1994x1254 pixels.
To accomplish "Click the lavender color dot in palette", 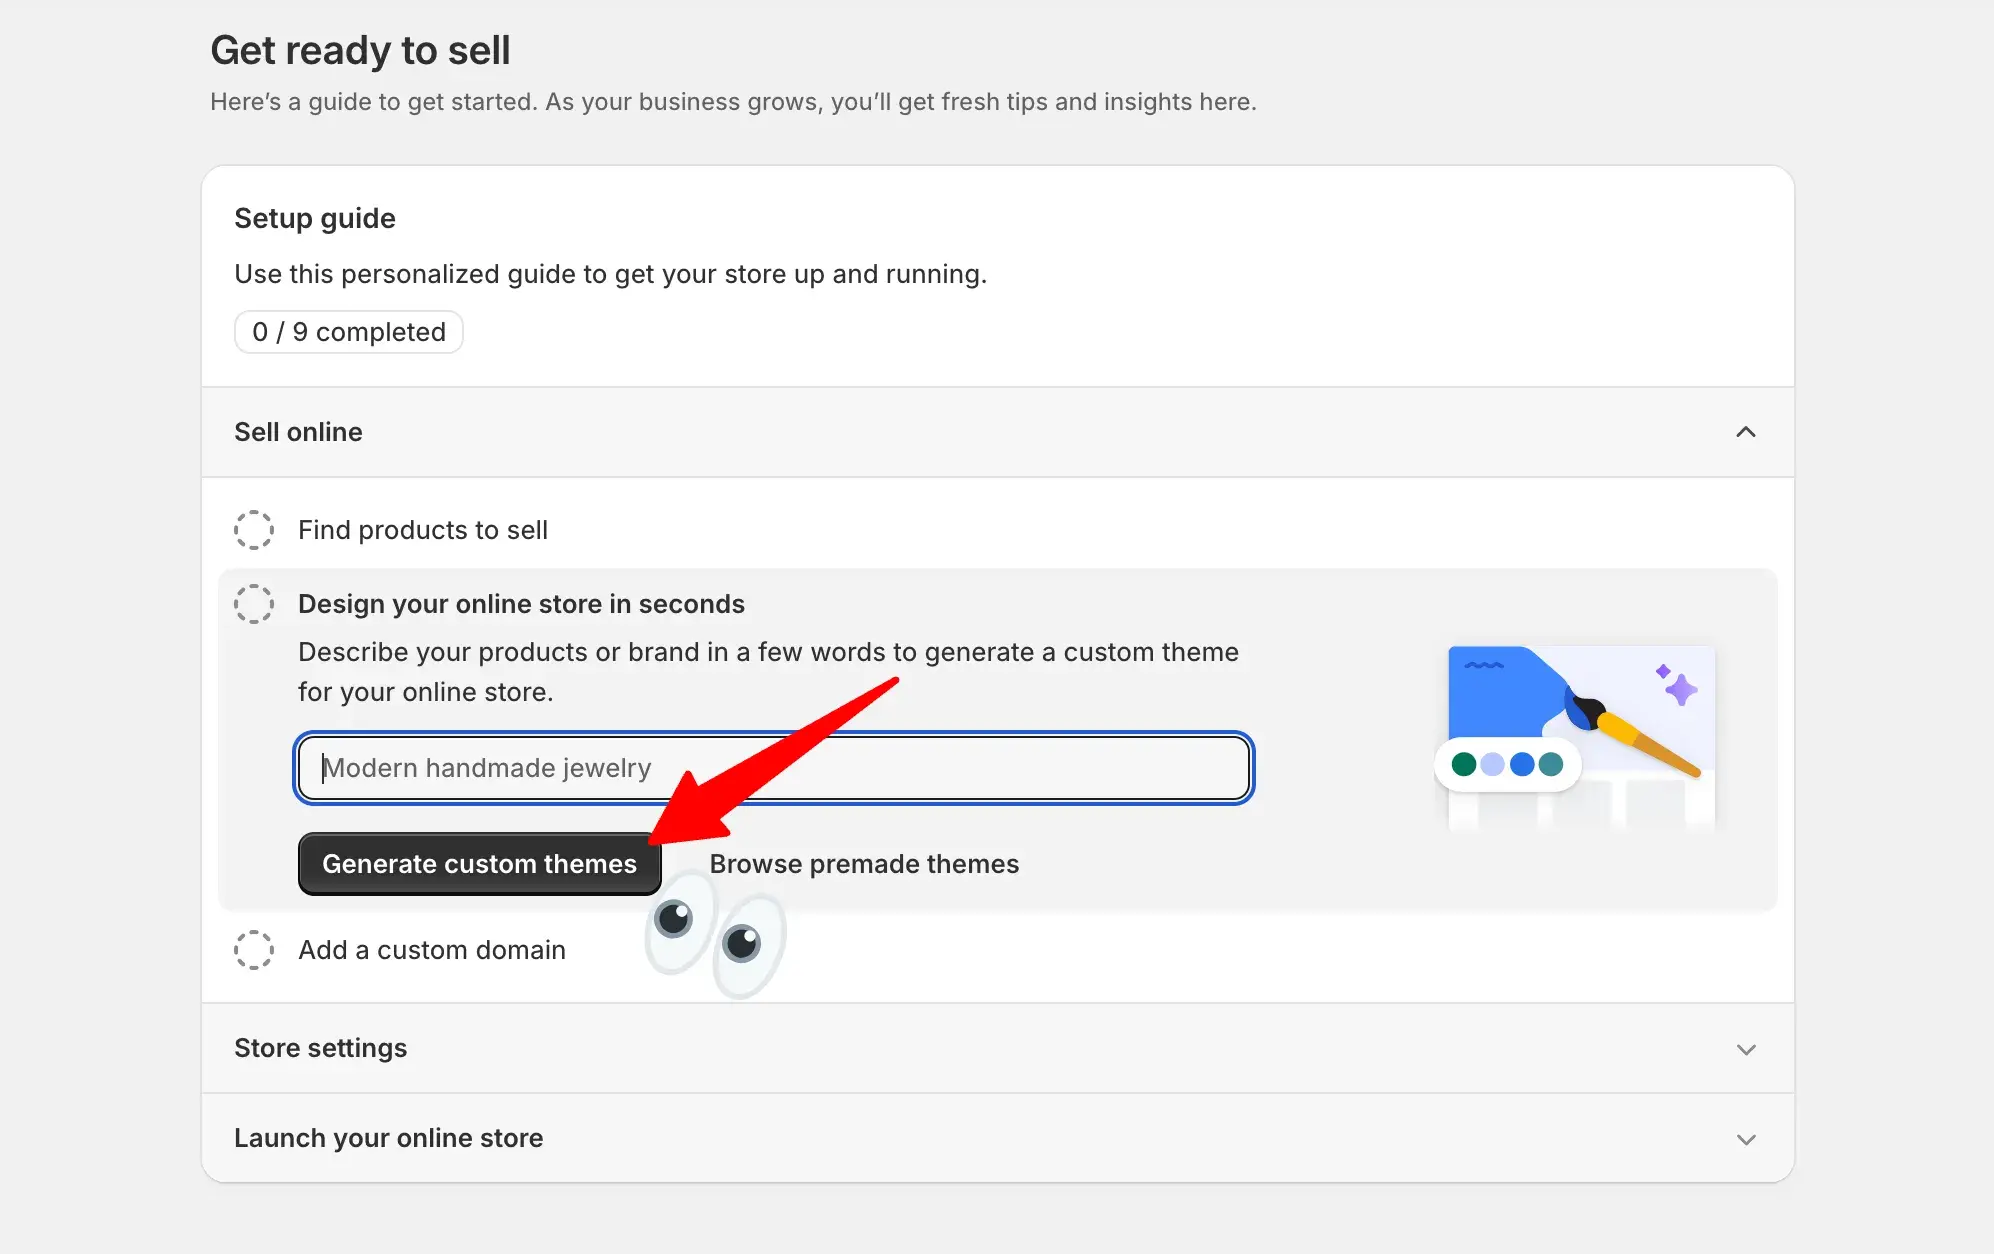I will tap(1493, 765).
